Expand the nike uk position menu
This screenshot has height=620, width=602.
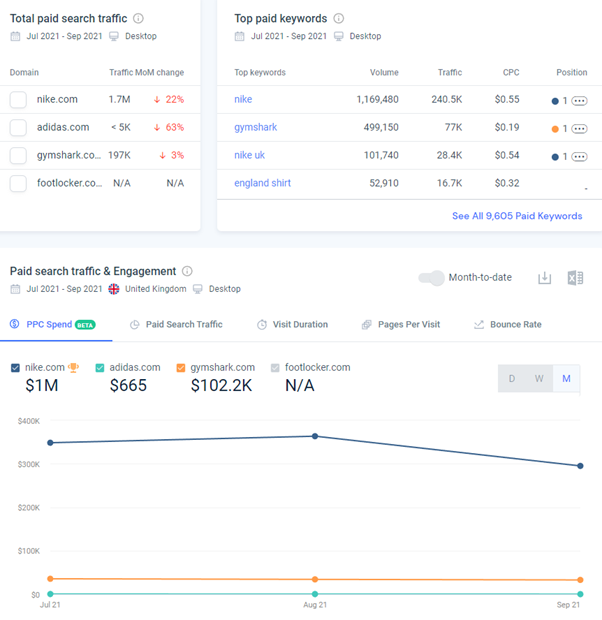[x=579, y=157]
